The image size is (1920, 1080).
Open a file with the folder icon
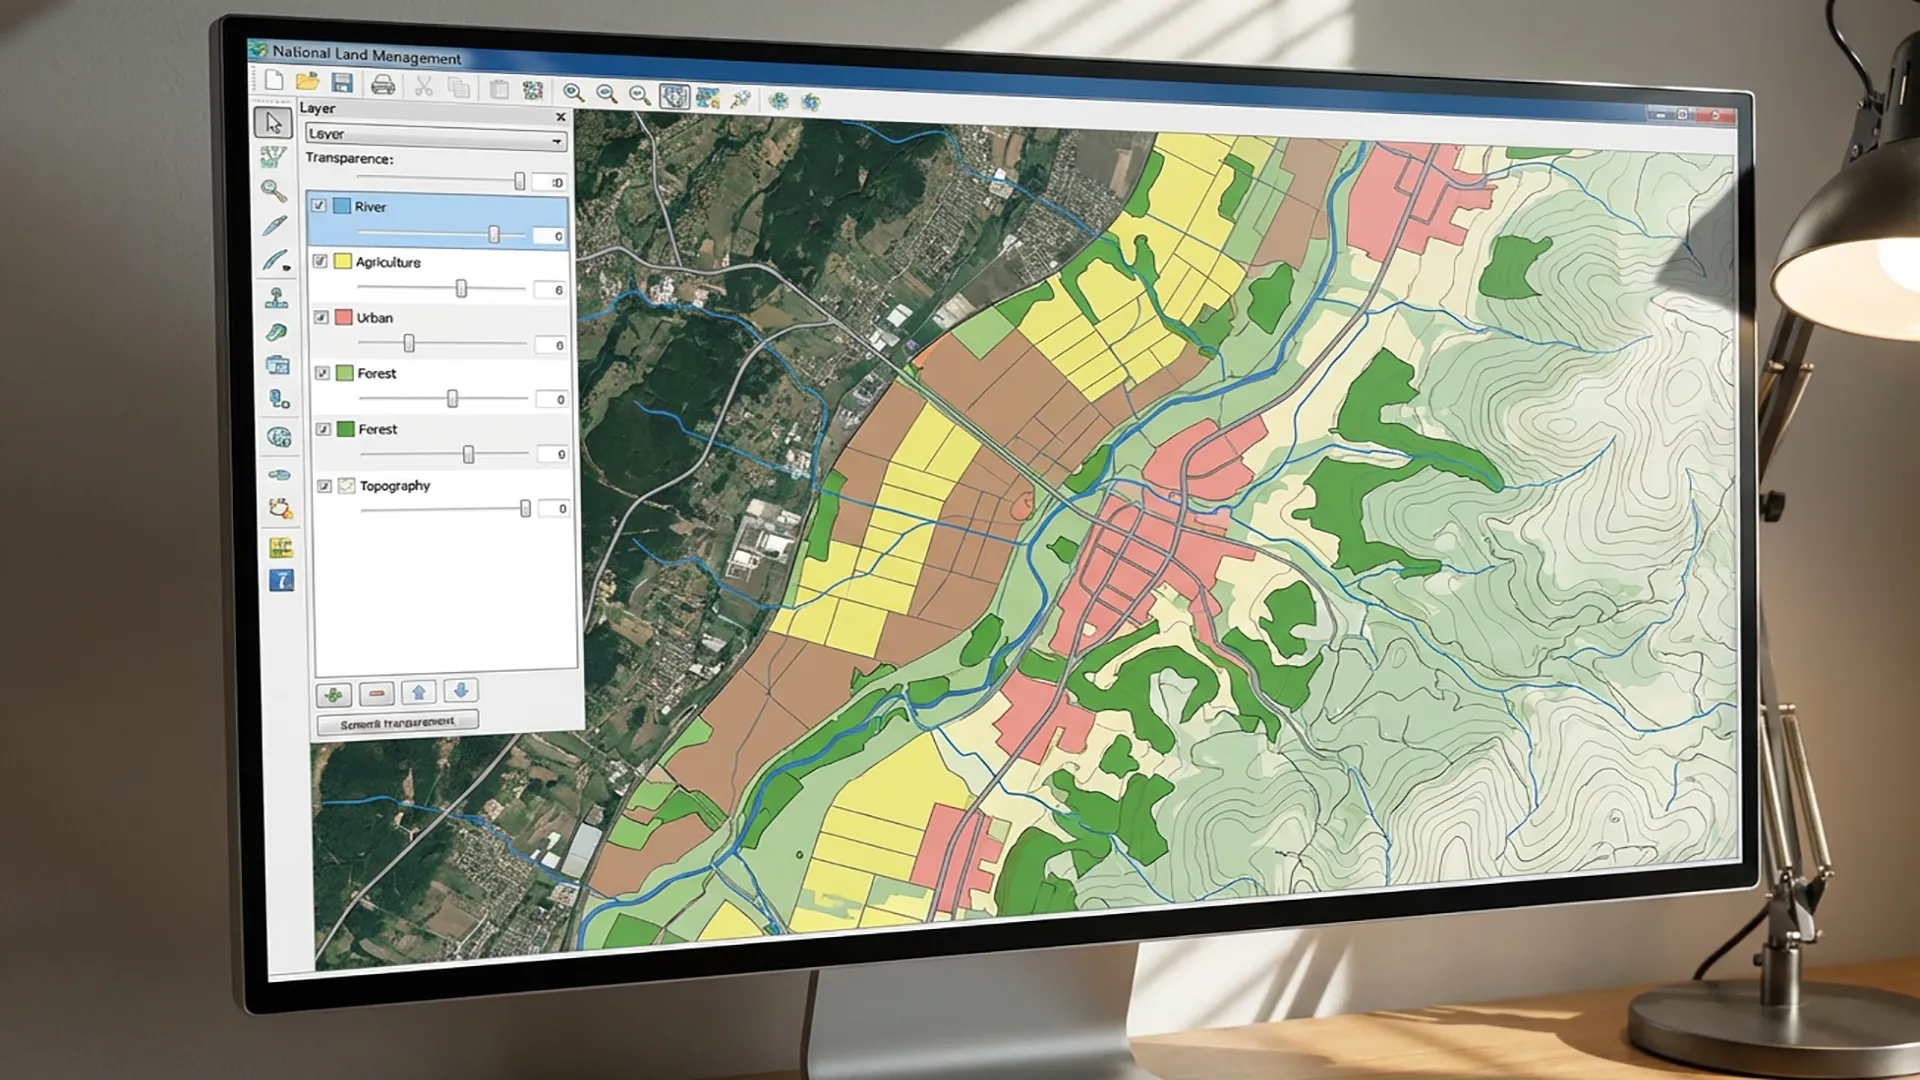tap(308, 82)
